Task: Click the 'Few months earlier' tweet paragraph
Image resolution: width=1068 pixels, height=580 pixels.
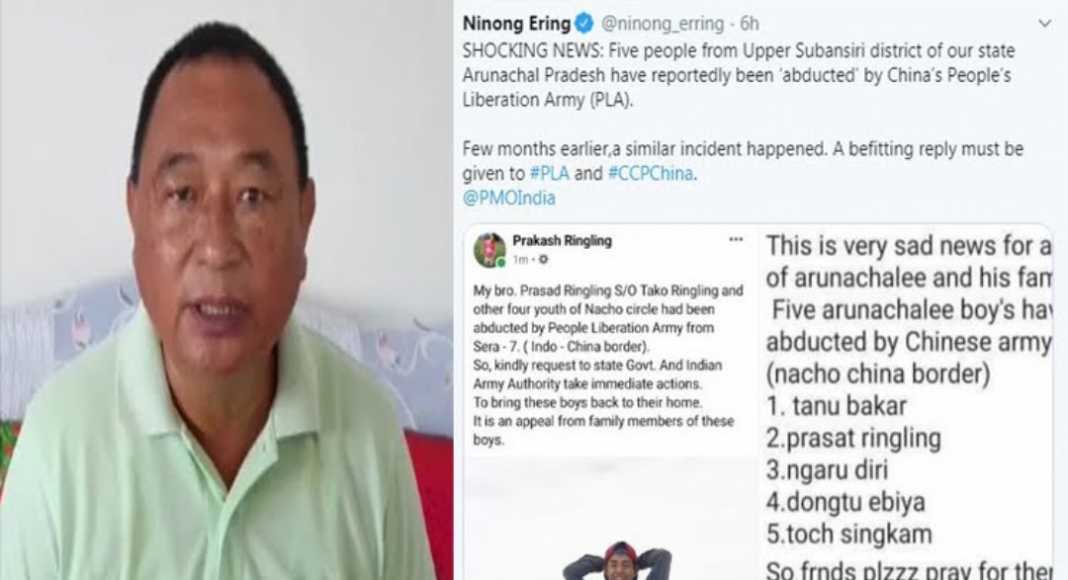Action: pos(742,161)
